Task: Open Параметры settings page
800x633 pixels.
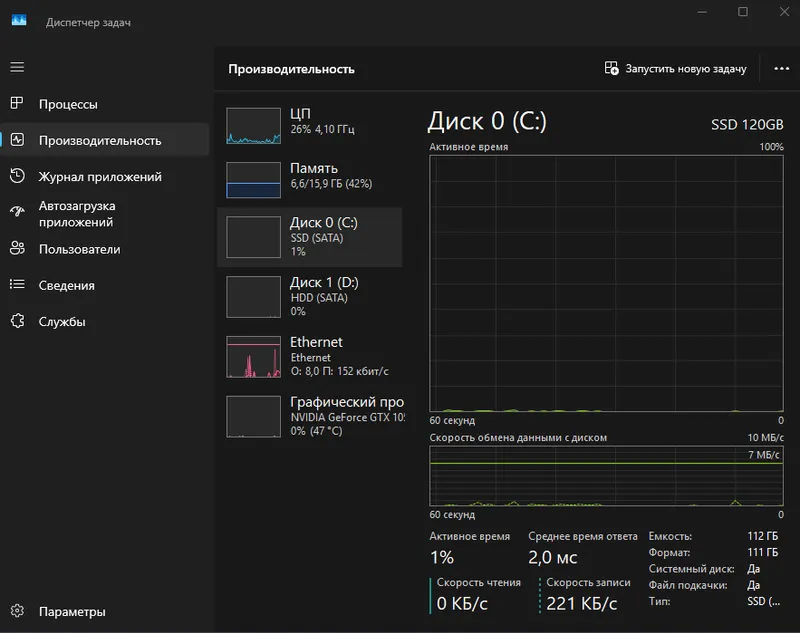Action: tap(105, 611)
